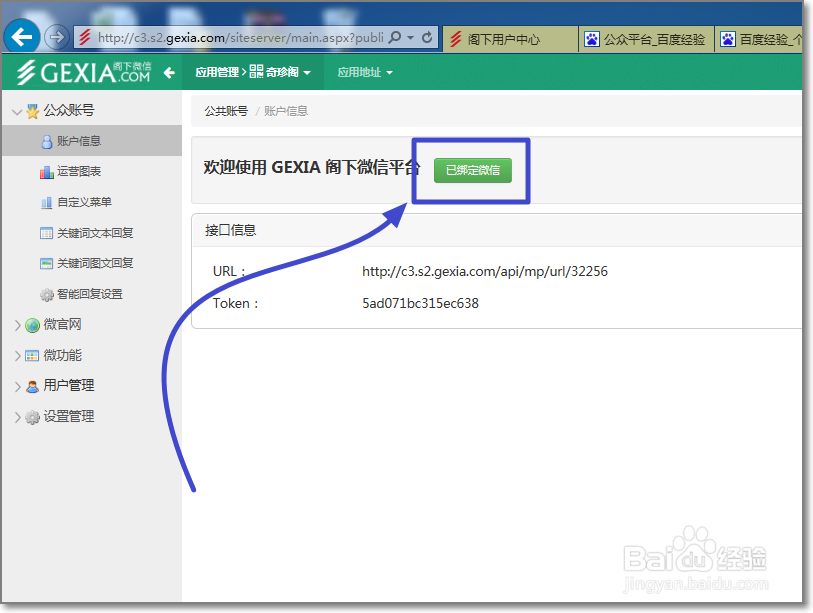Click the 智能回复设置 gear icon

47,295
